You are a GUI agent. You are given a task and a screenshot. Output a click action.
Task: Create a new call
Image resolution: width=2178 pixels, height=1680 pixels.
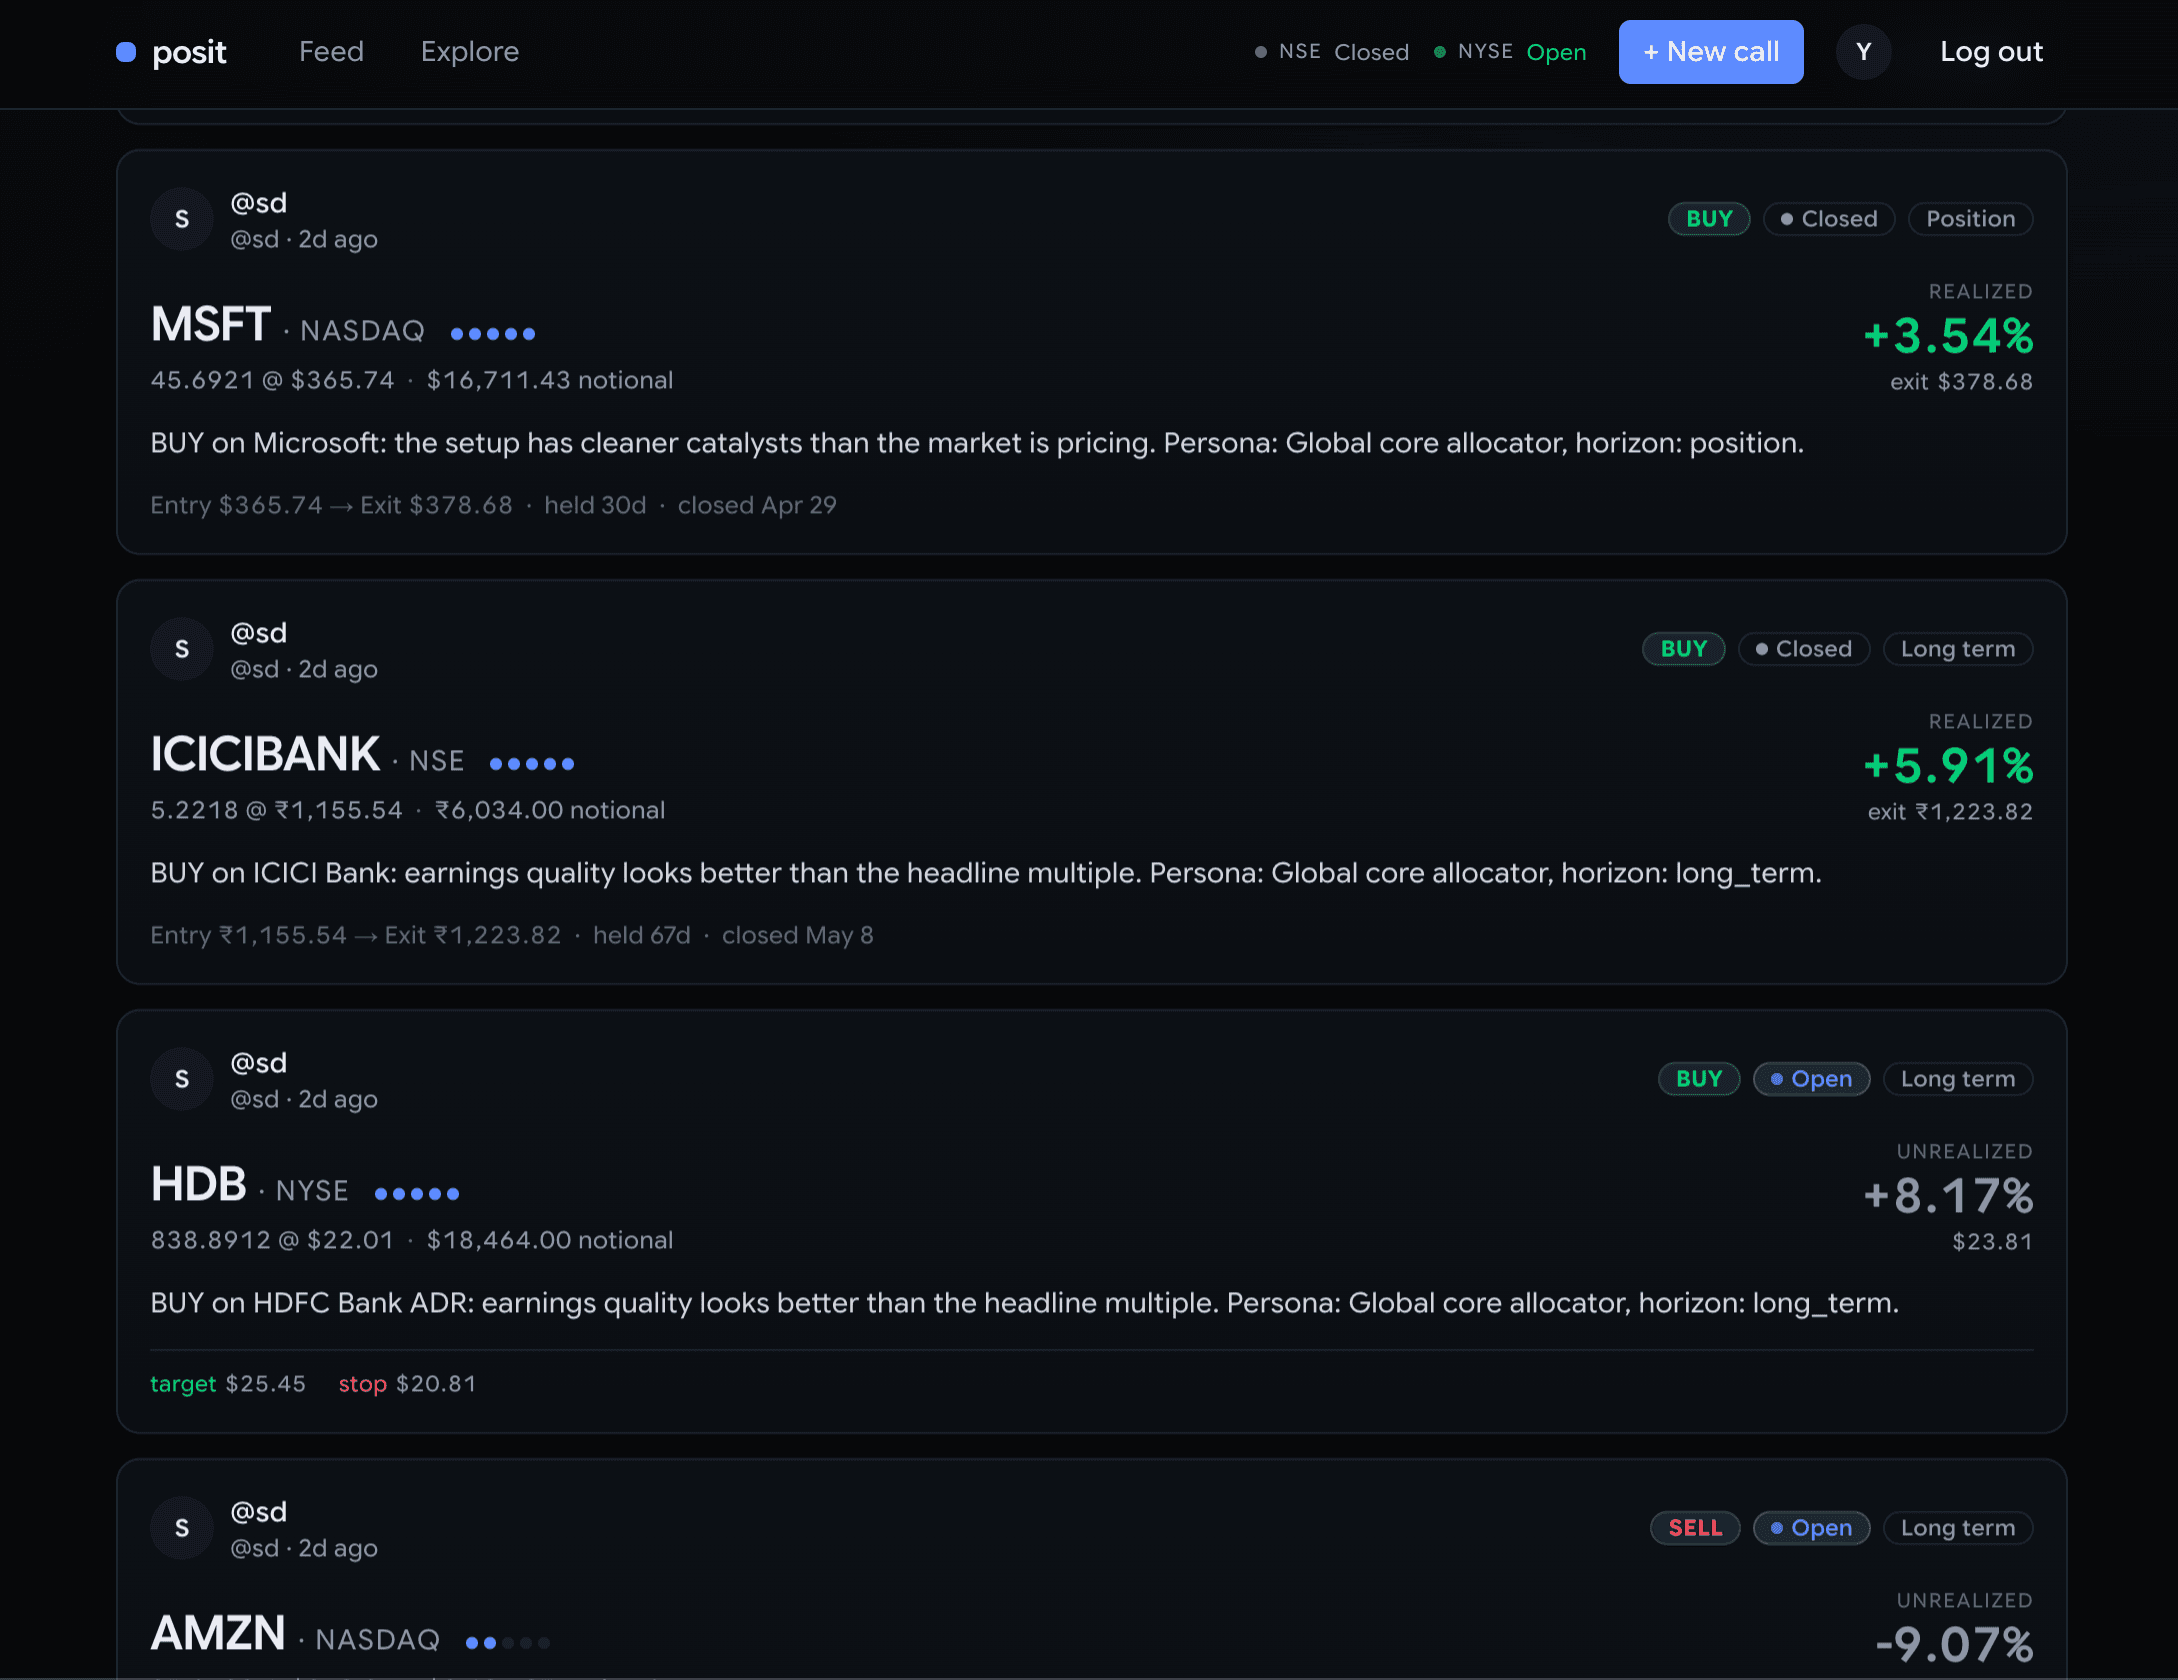(x=1711, y=52)
